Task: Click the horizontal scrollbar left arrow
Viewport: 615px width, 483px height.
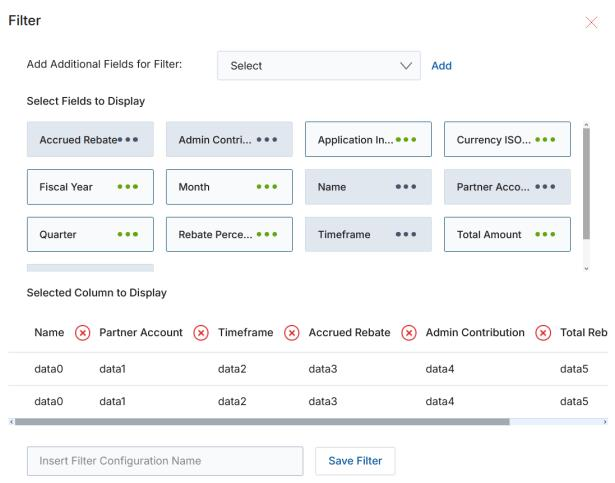Action: pyautogui.click(x=11, y=422)
